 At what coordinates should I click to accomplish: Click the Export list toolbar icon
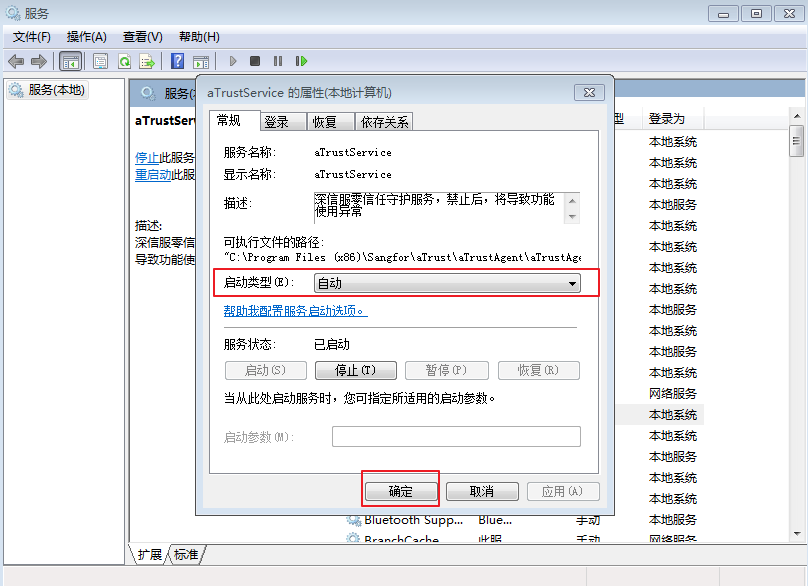pos(147,61)
